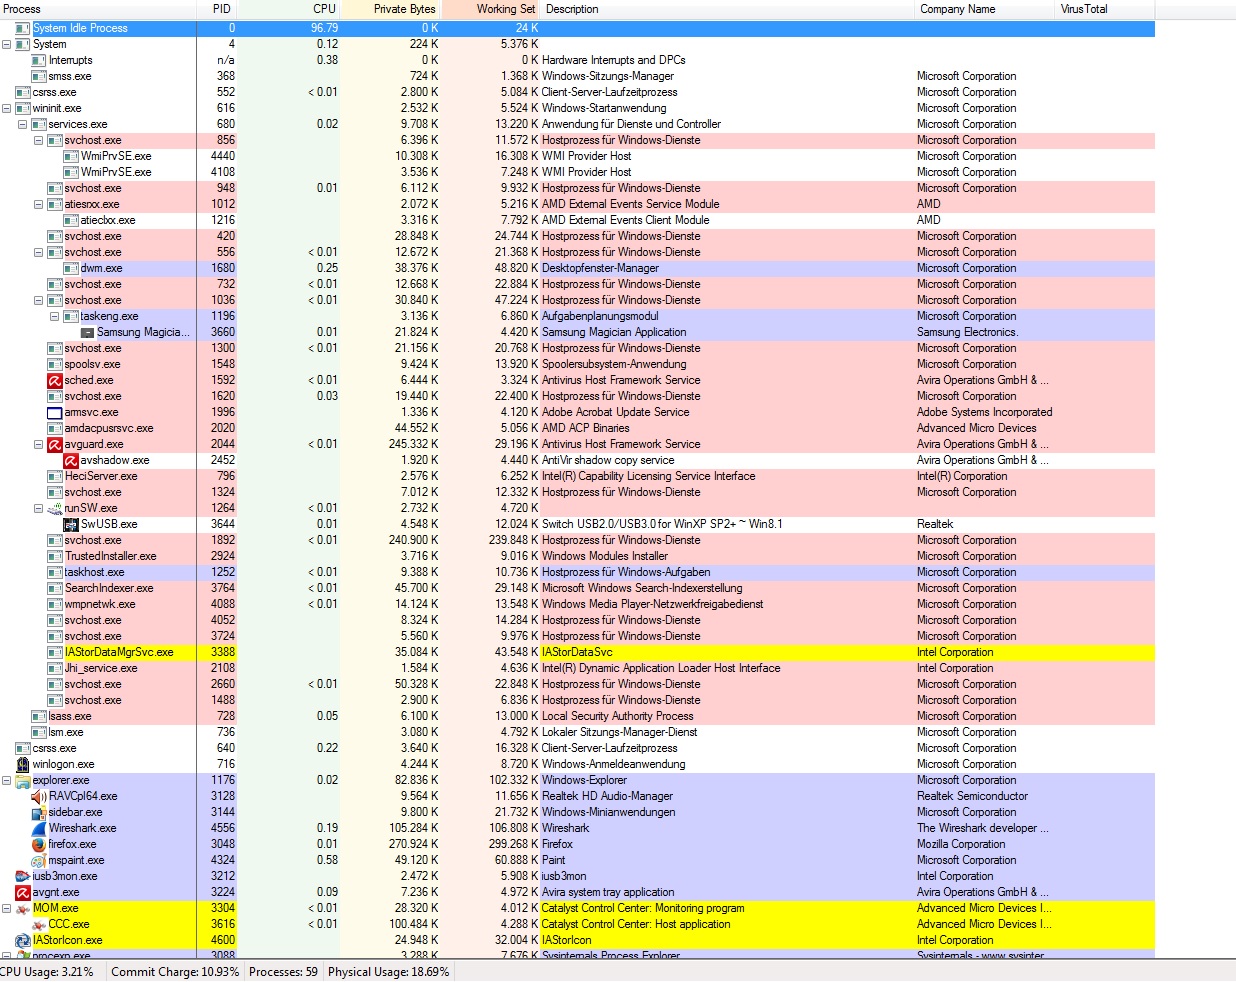Image resolution: width=1236 pixels, height=982 pixels.
Task: Click the 'Desktopfenster-Manager' description
Action: (x=600, y=268)
